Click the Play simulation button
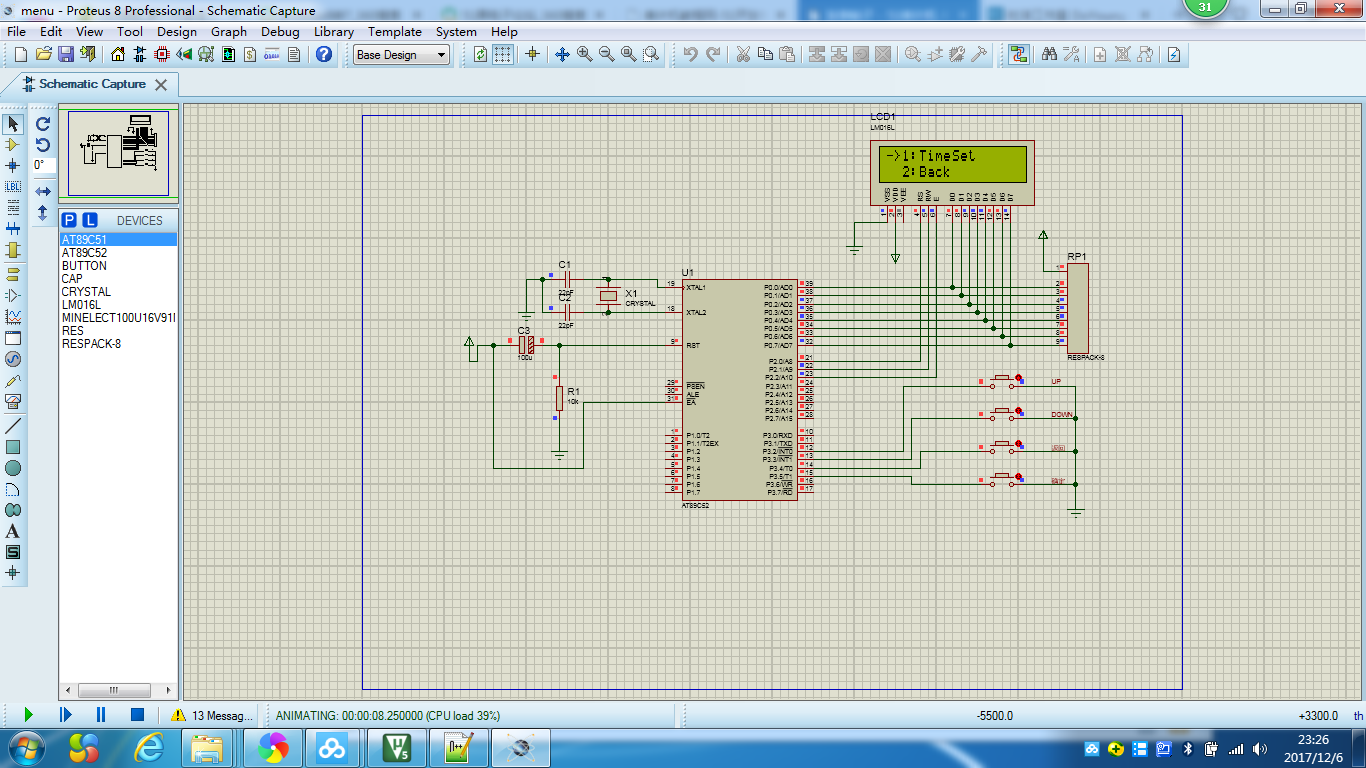 click(x=28, y=715)
